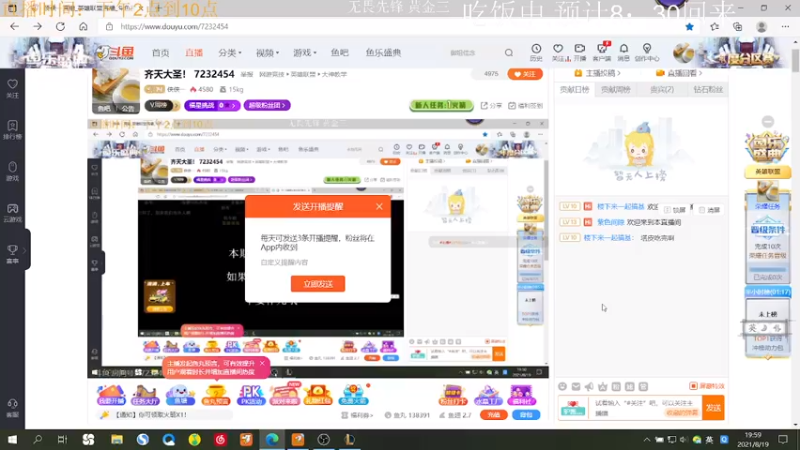Image resolution: width=800 pixels, height=450 pixels.
Task: Switch to the 贵宾(2) tab
Action: pyautogui.click(x=662, y=89)
